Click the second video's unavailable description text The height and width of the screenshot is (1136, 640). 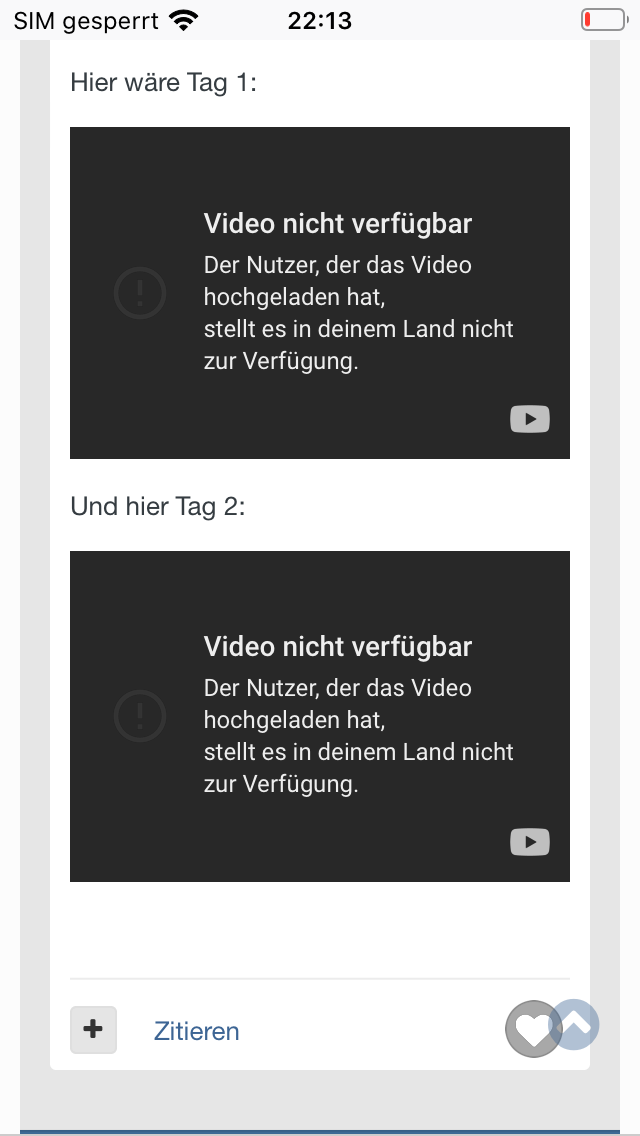pyautogui.click(x=359, y=736)
